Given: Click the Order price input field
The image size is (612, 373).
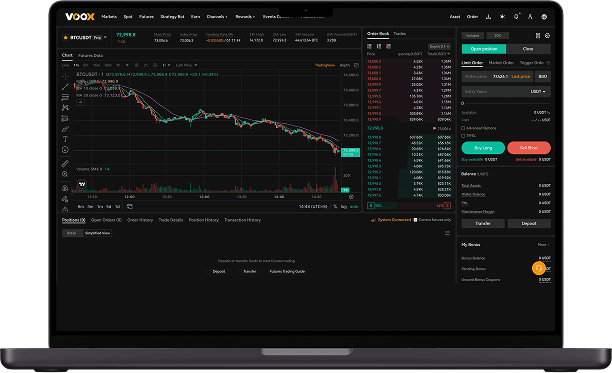Looking at the screenshot, I should click(497, 76).
